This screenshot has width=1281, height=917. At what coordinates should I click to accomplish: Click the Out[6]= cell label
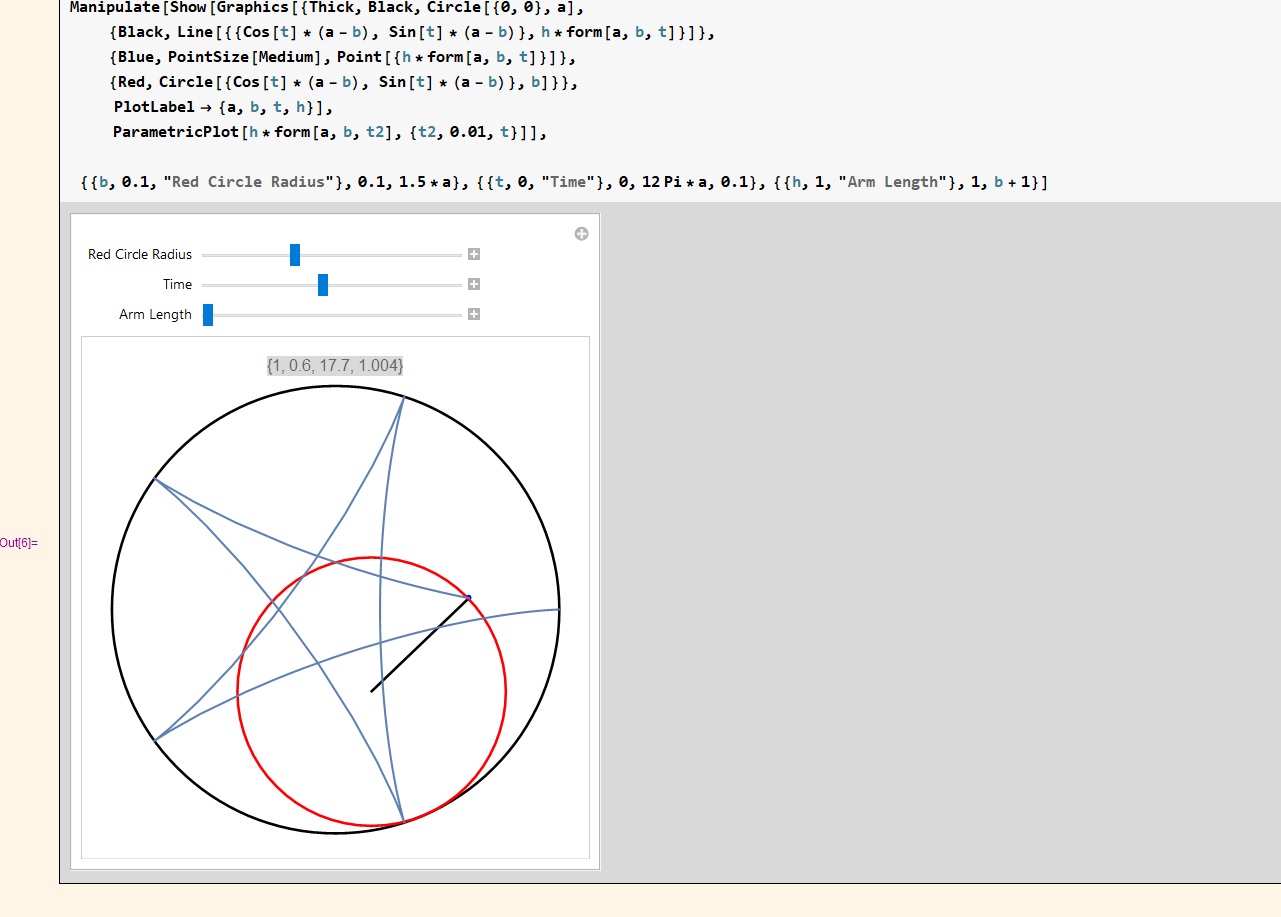click(19, 543)
